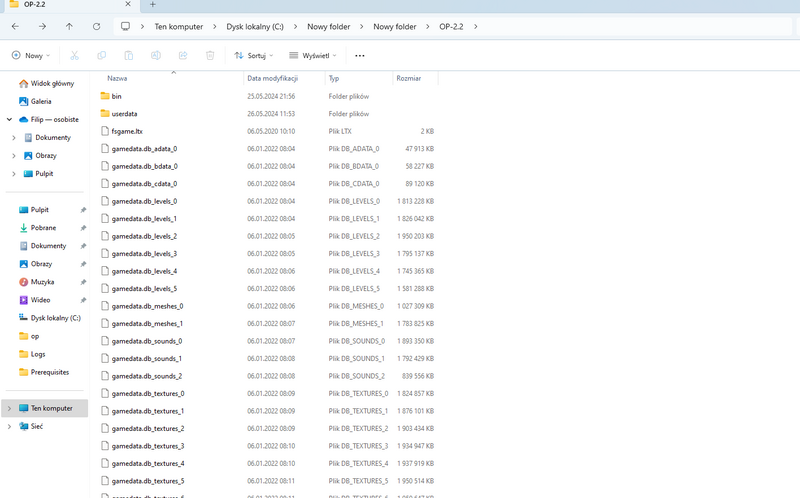Open the Wyświetl view dropdown
Image resolution: width=800 pixels, height=498 pixels.
(313, 56)
